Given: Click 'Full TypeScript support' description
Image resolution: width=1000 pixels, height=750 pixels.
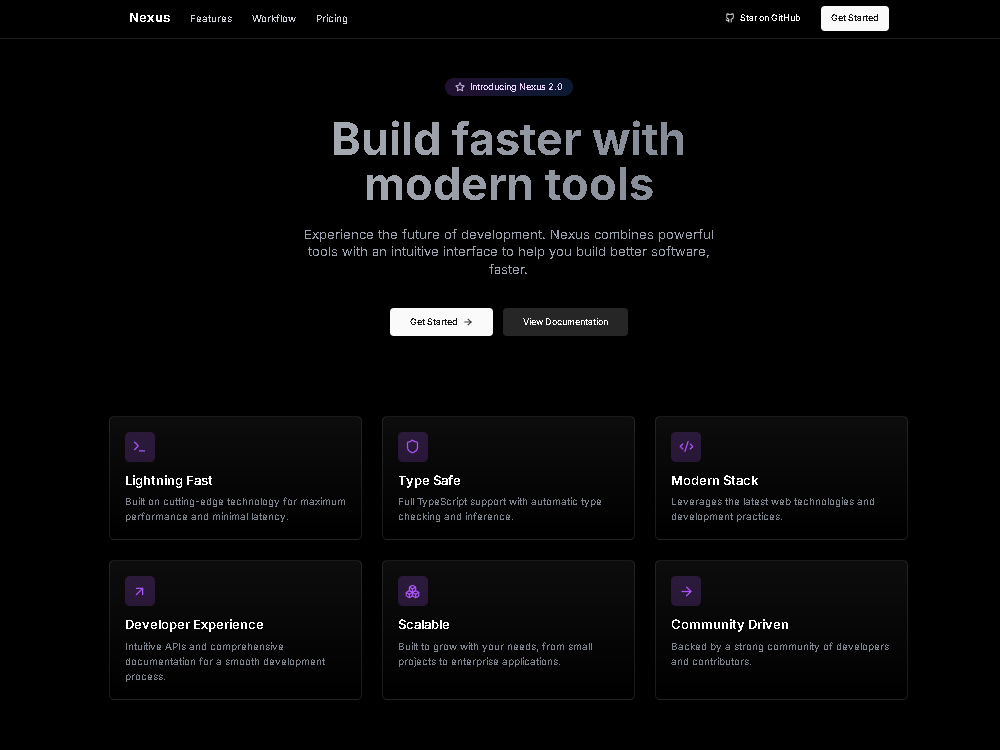Looking at the screenshot, I should [499, 509].
